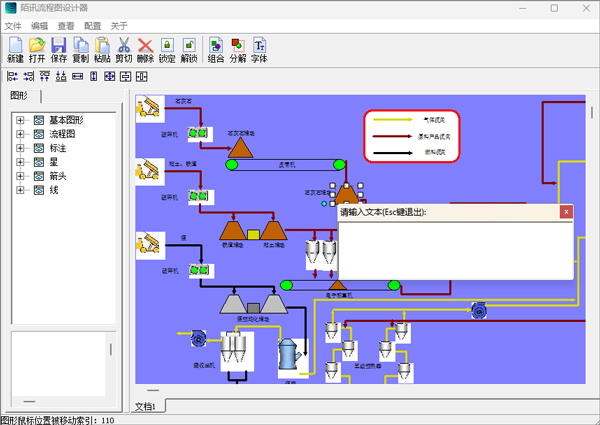Delete selection with the red X 删除 icon
Image resolution: width=600 pixels, height=425 pixels.
pos(146,46)
